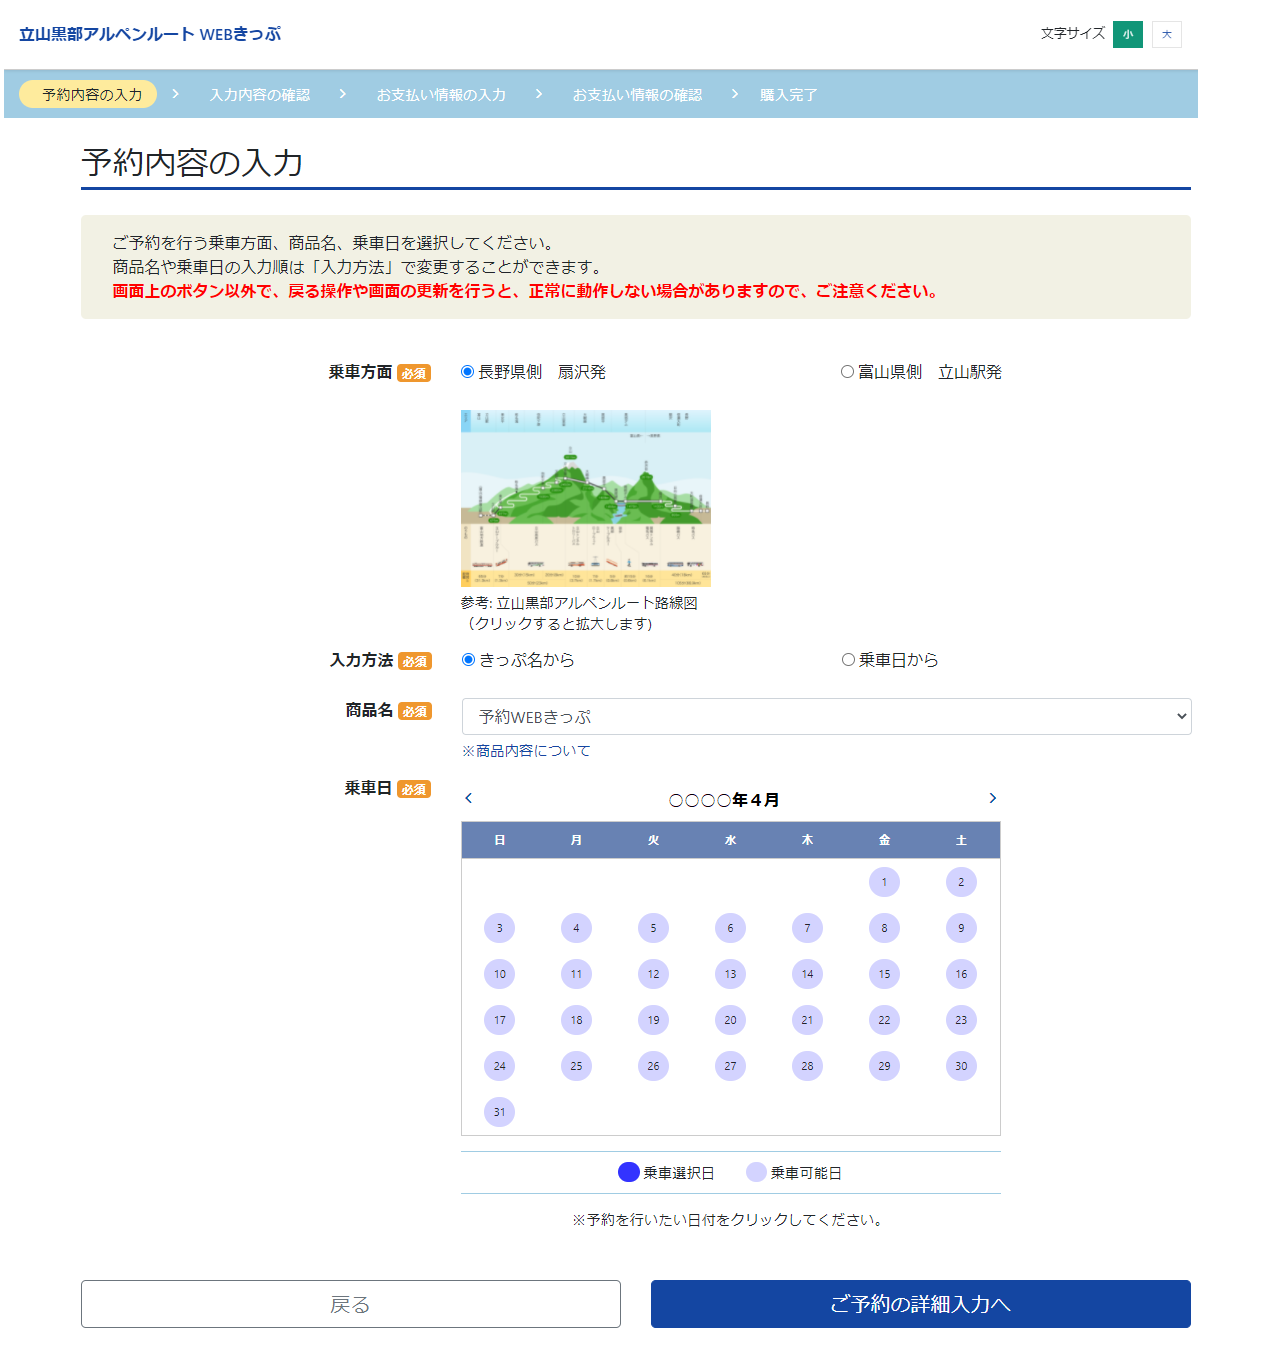
Task: Choose the きっぷ名から input method
Action: tap(468, 660)
